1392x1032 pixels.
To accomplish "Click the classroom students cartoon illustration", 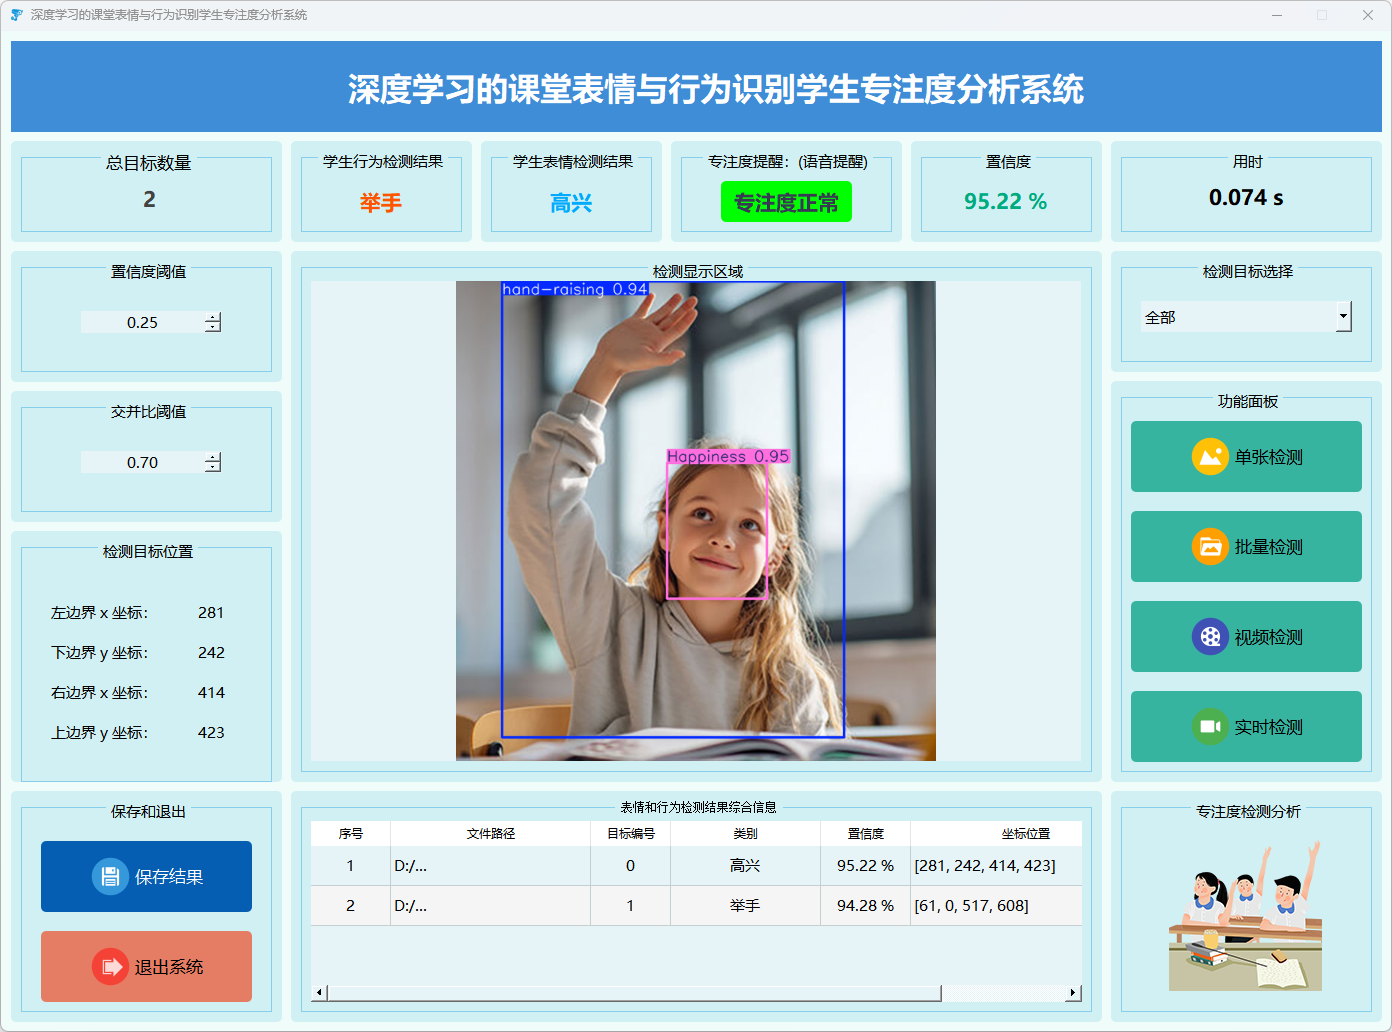I will (1245, 917).
